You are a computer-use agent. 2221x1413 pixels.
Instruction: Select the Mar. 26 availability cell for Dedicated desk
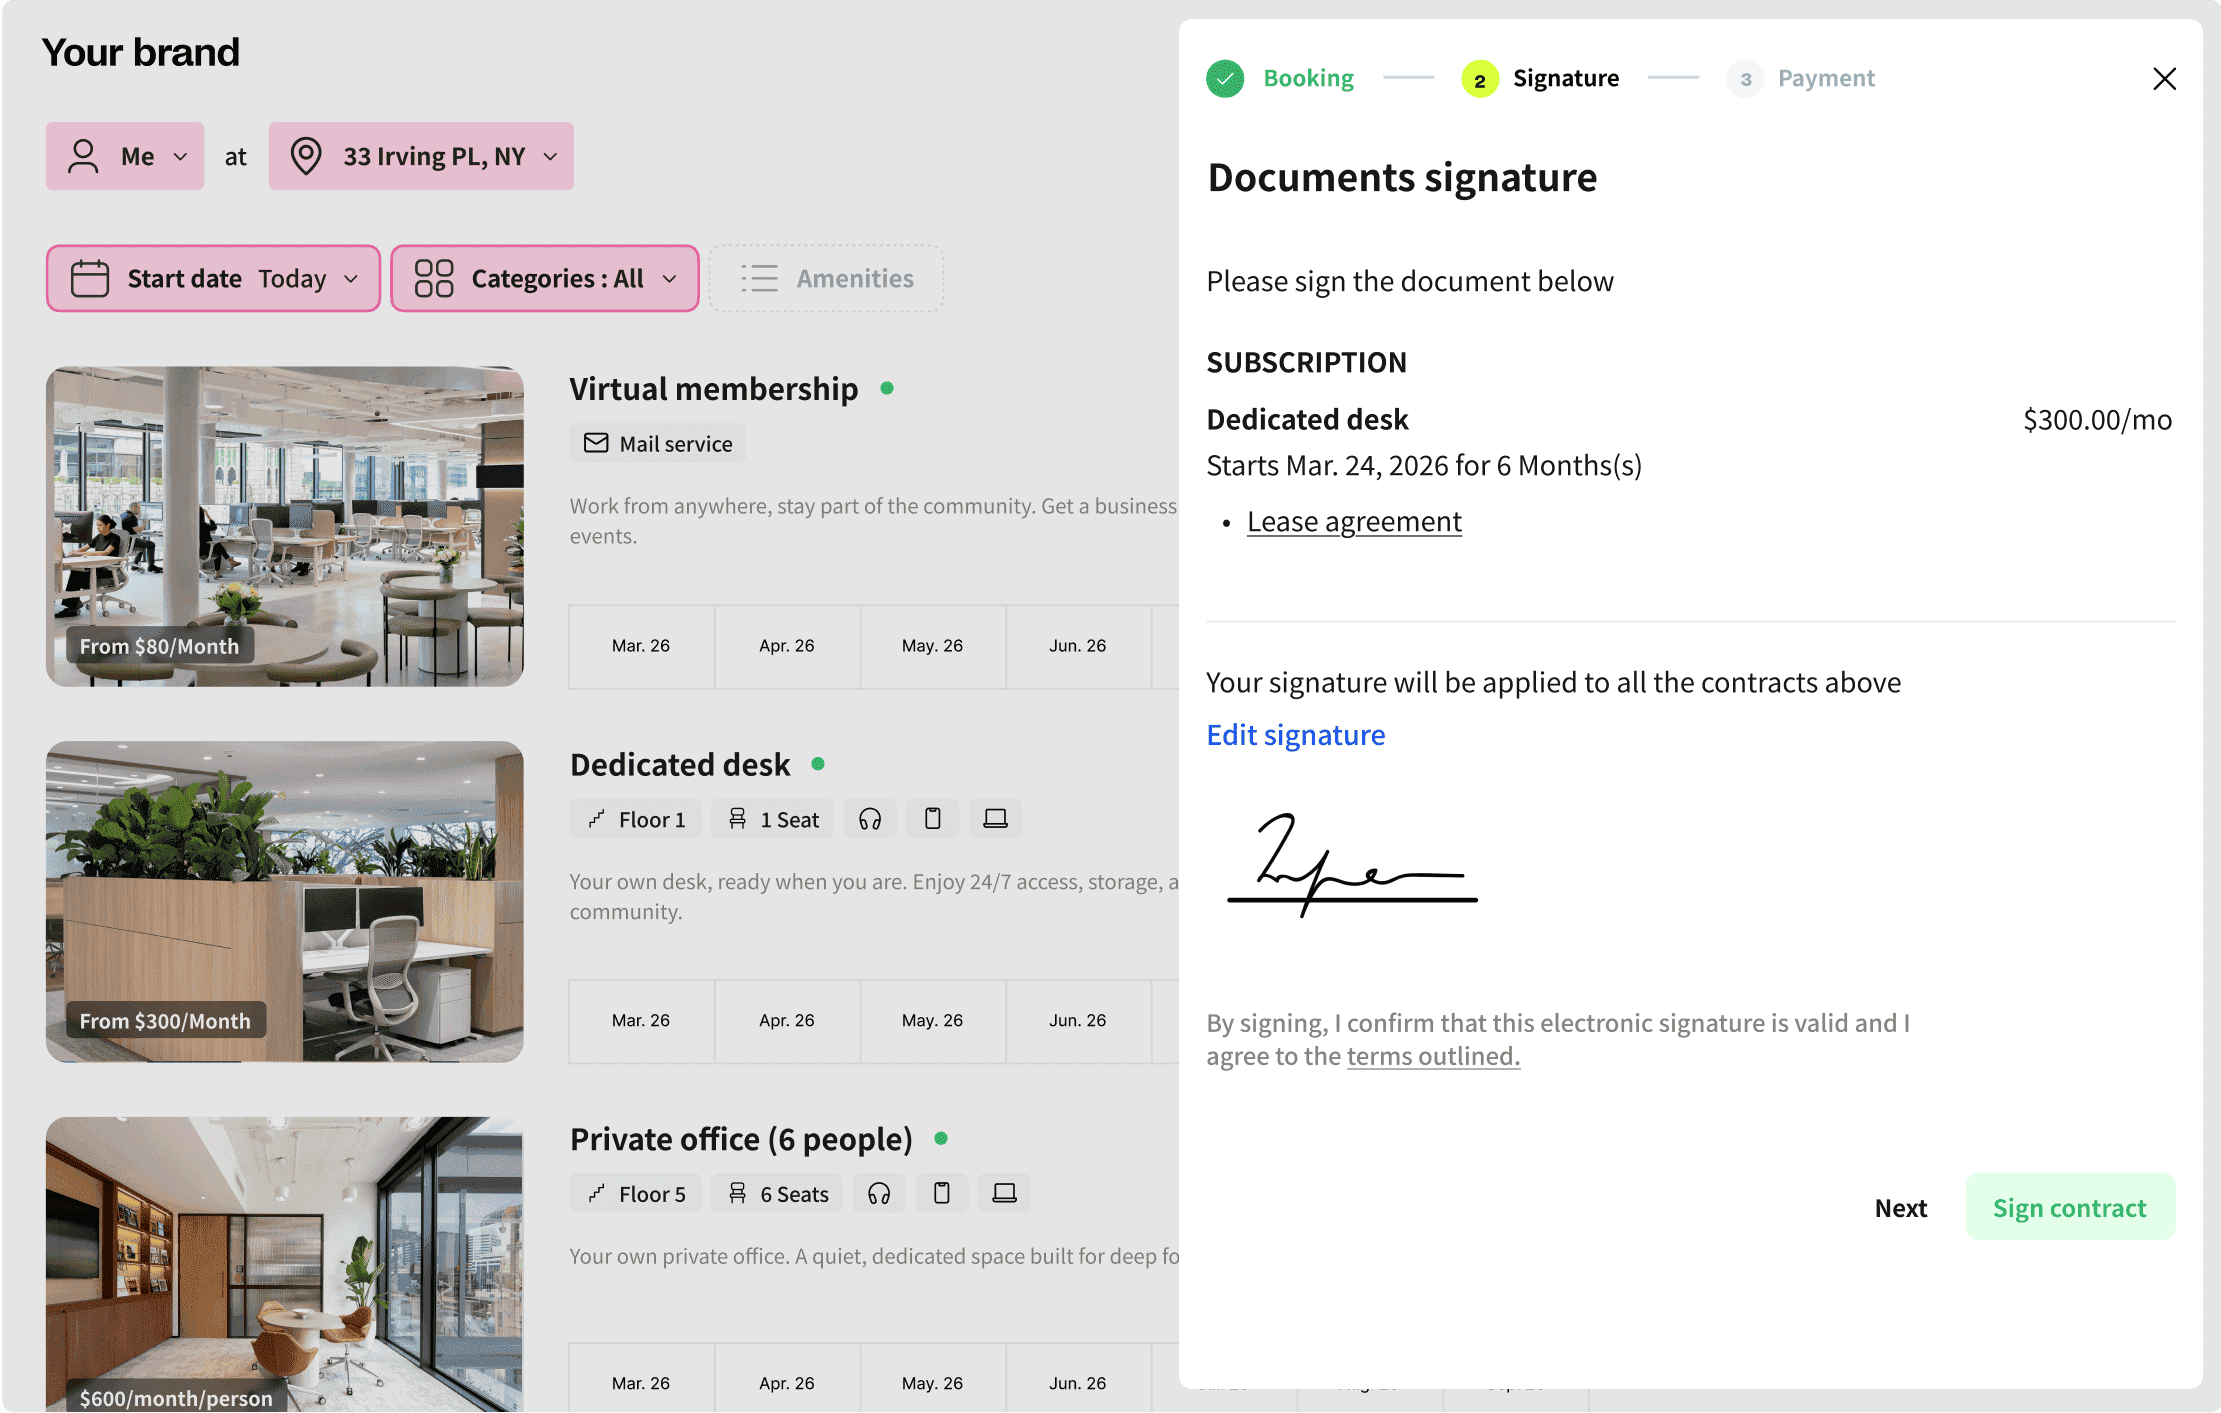(641, 1020)
